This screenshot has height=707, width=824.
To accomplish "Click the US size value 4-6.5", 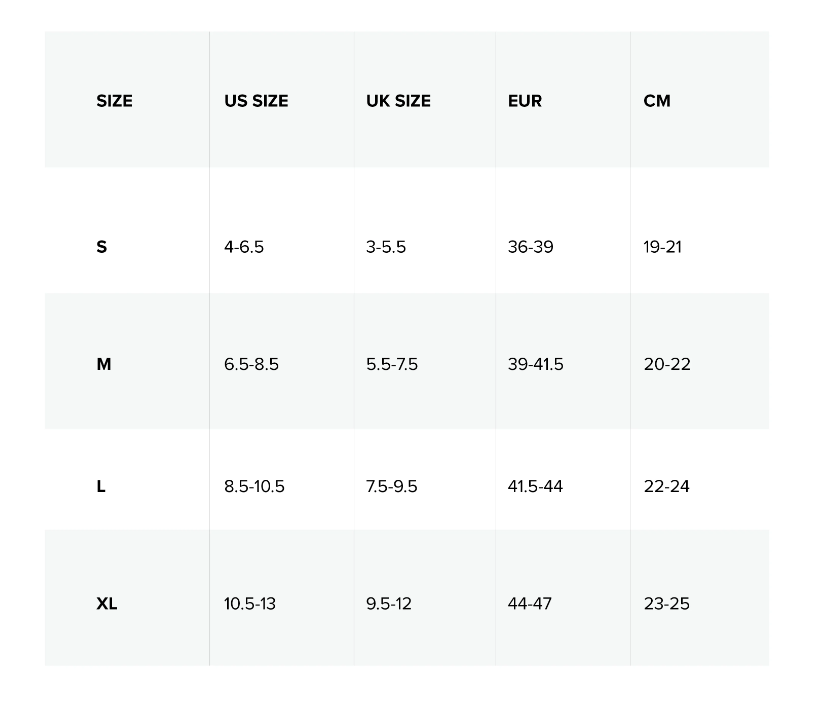I will (244, 247).
